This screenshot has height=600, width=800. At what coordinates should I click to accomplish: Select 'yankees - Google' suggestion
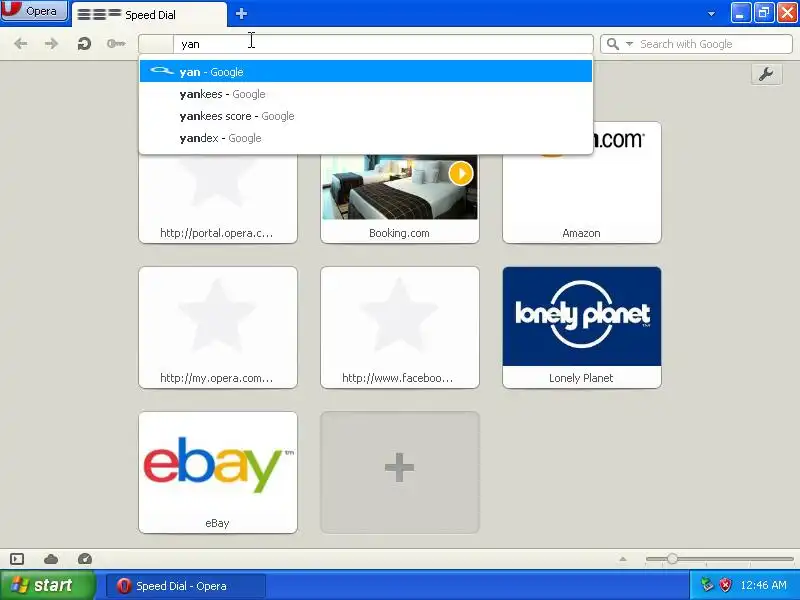coord(366,94)
